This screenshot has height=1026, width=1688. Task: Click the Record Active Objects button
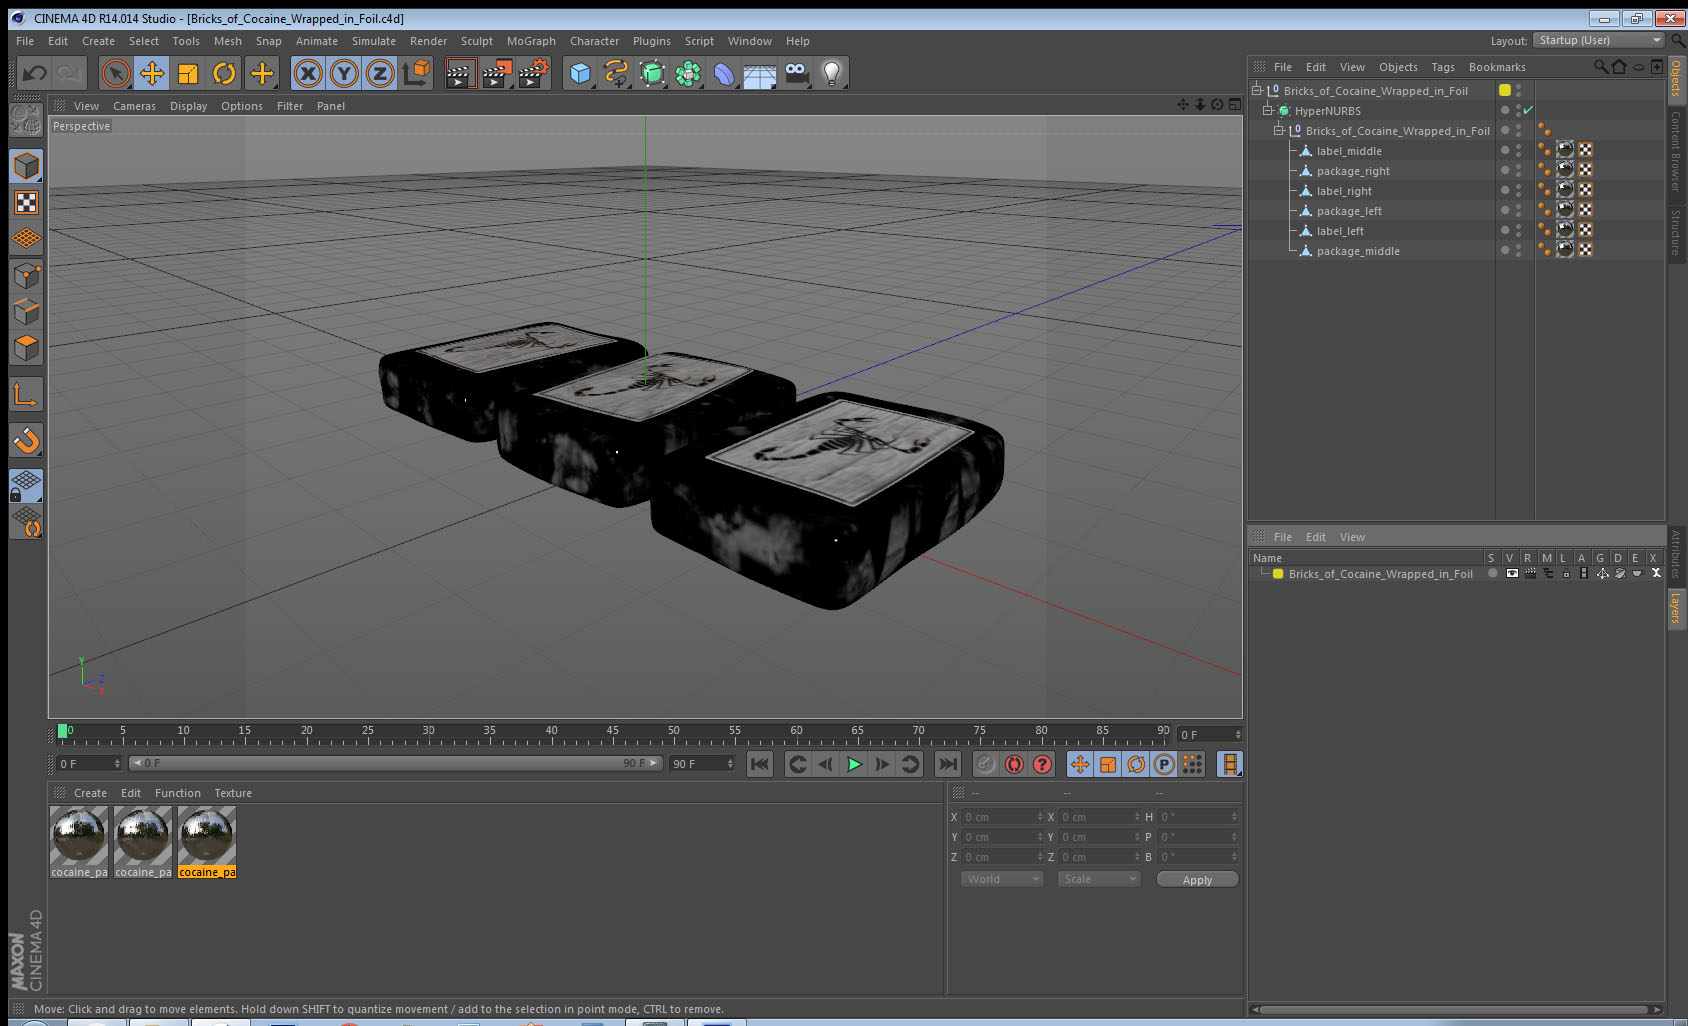click(986, 765)
